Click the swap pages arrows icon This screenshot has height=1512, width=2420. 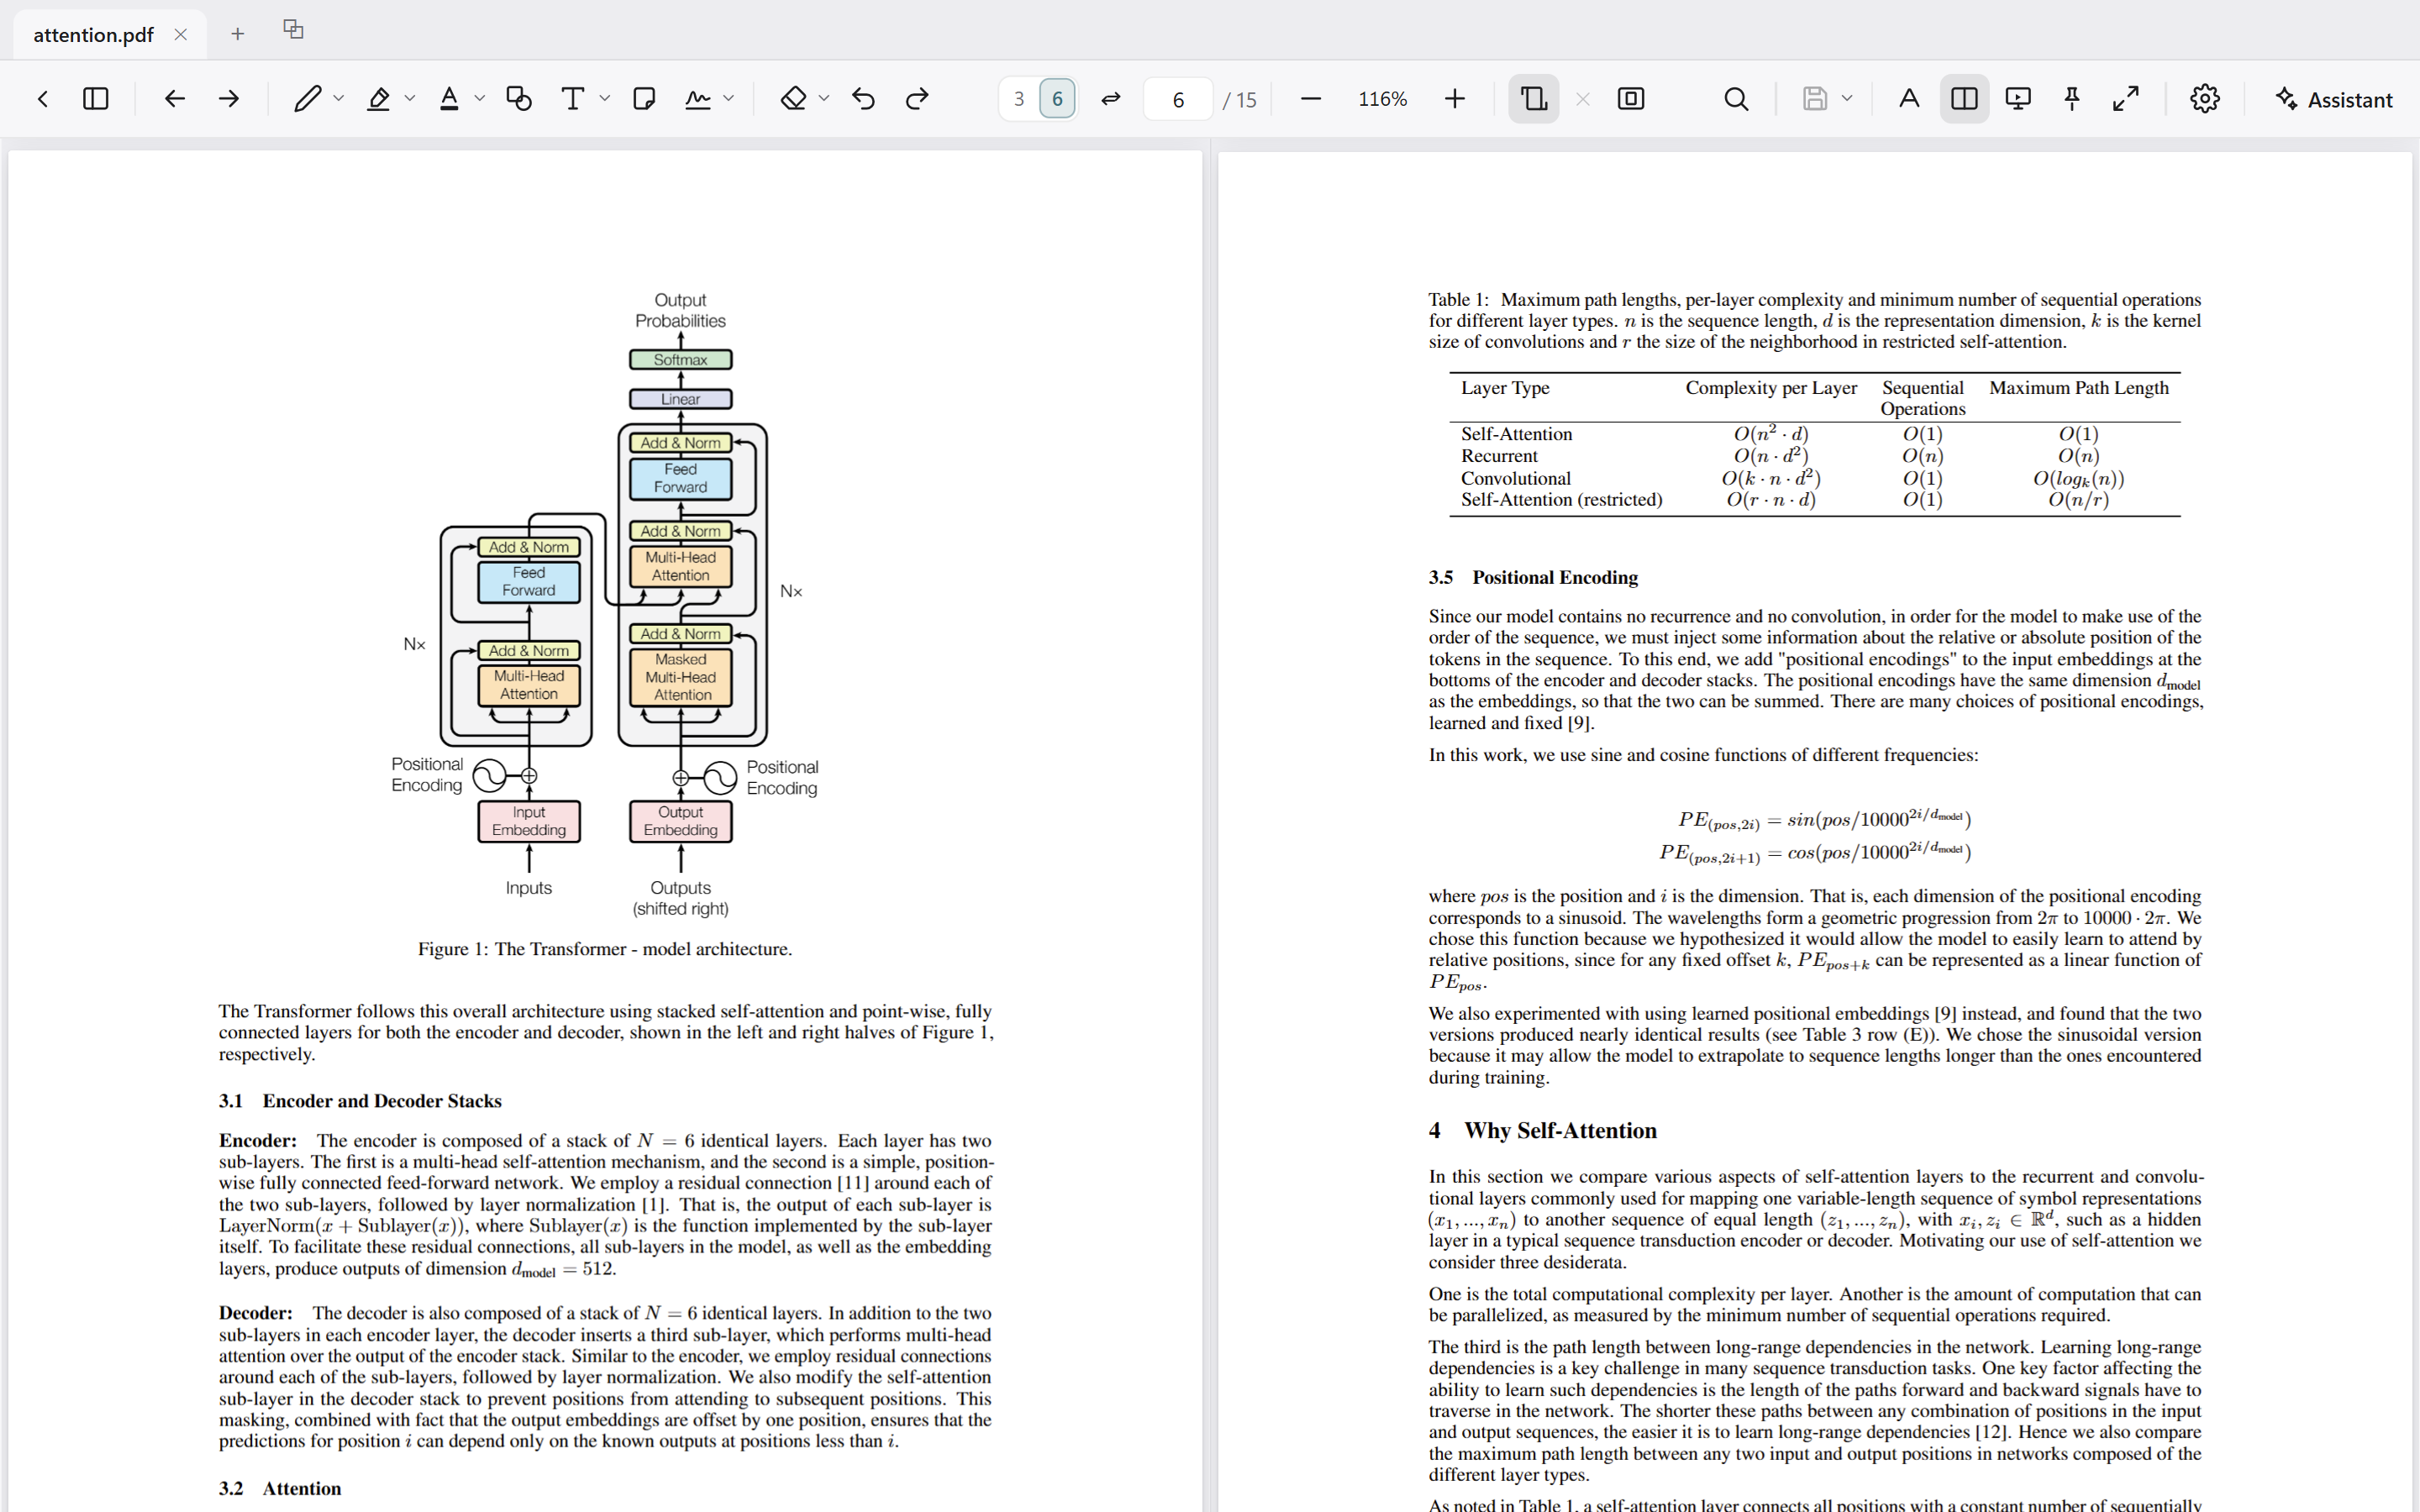coord(1111,99)
